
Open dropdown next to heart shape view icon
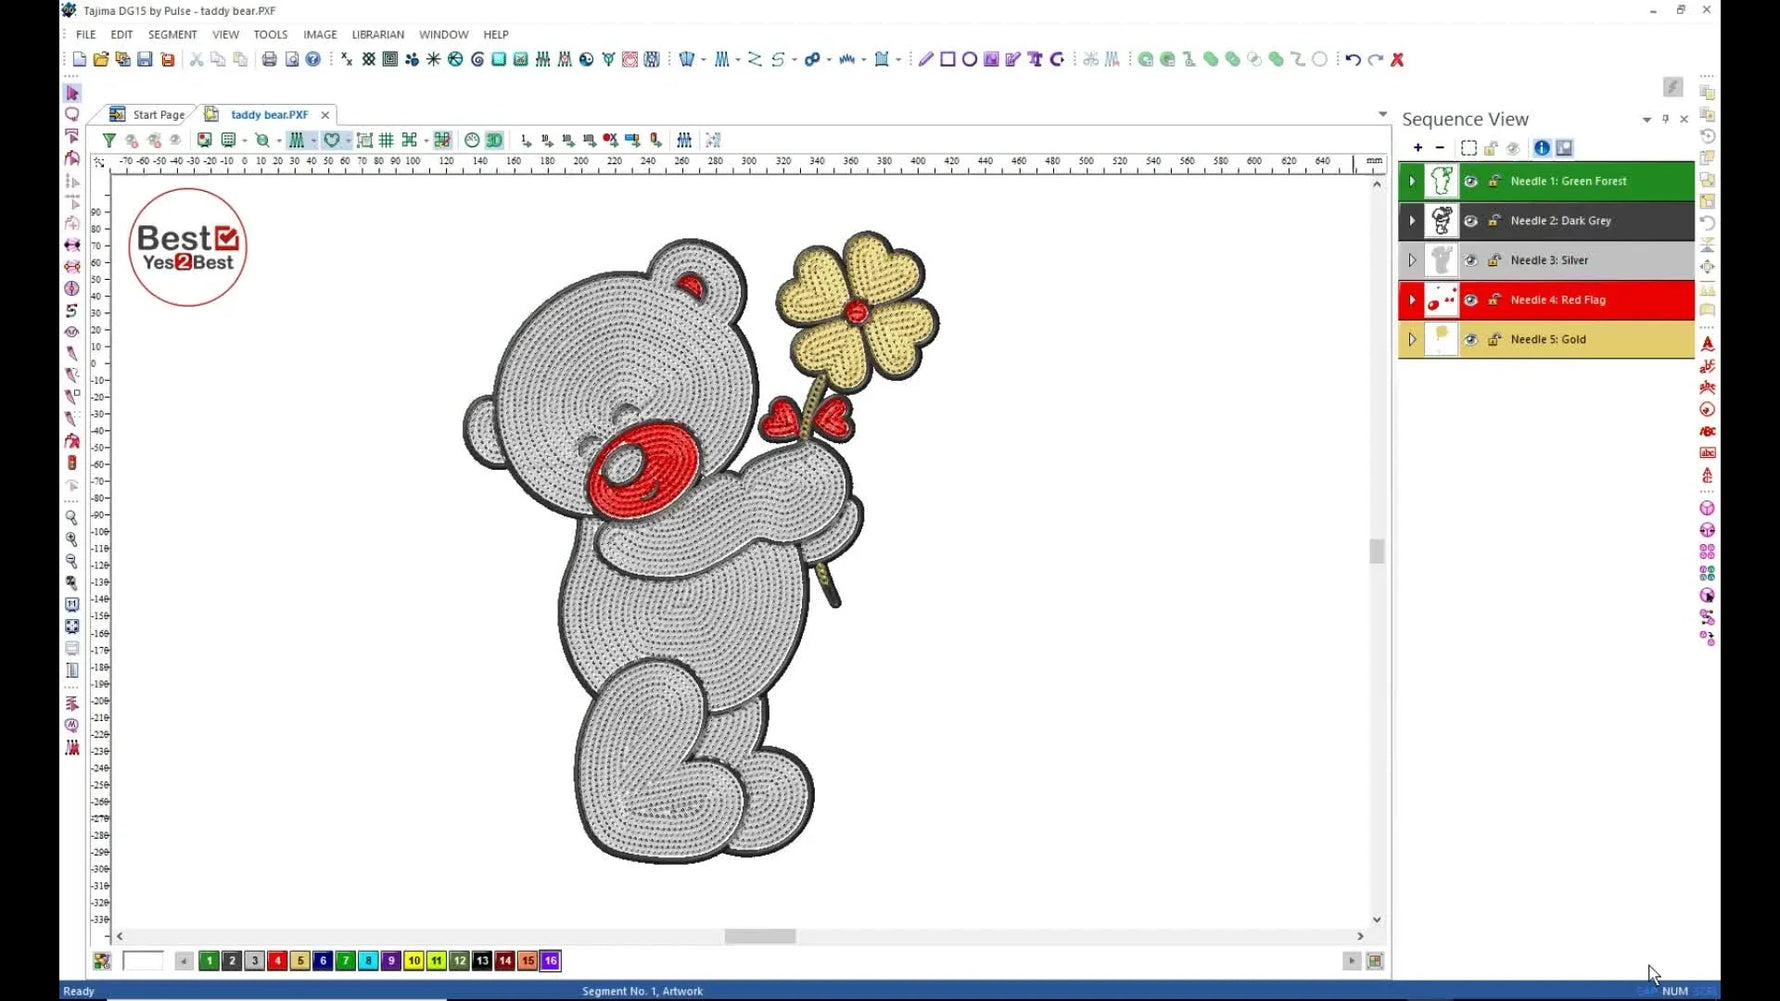(x=347, y=141)
